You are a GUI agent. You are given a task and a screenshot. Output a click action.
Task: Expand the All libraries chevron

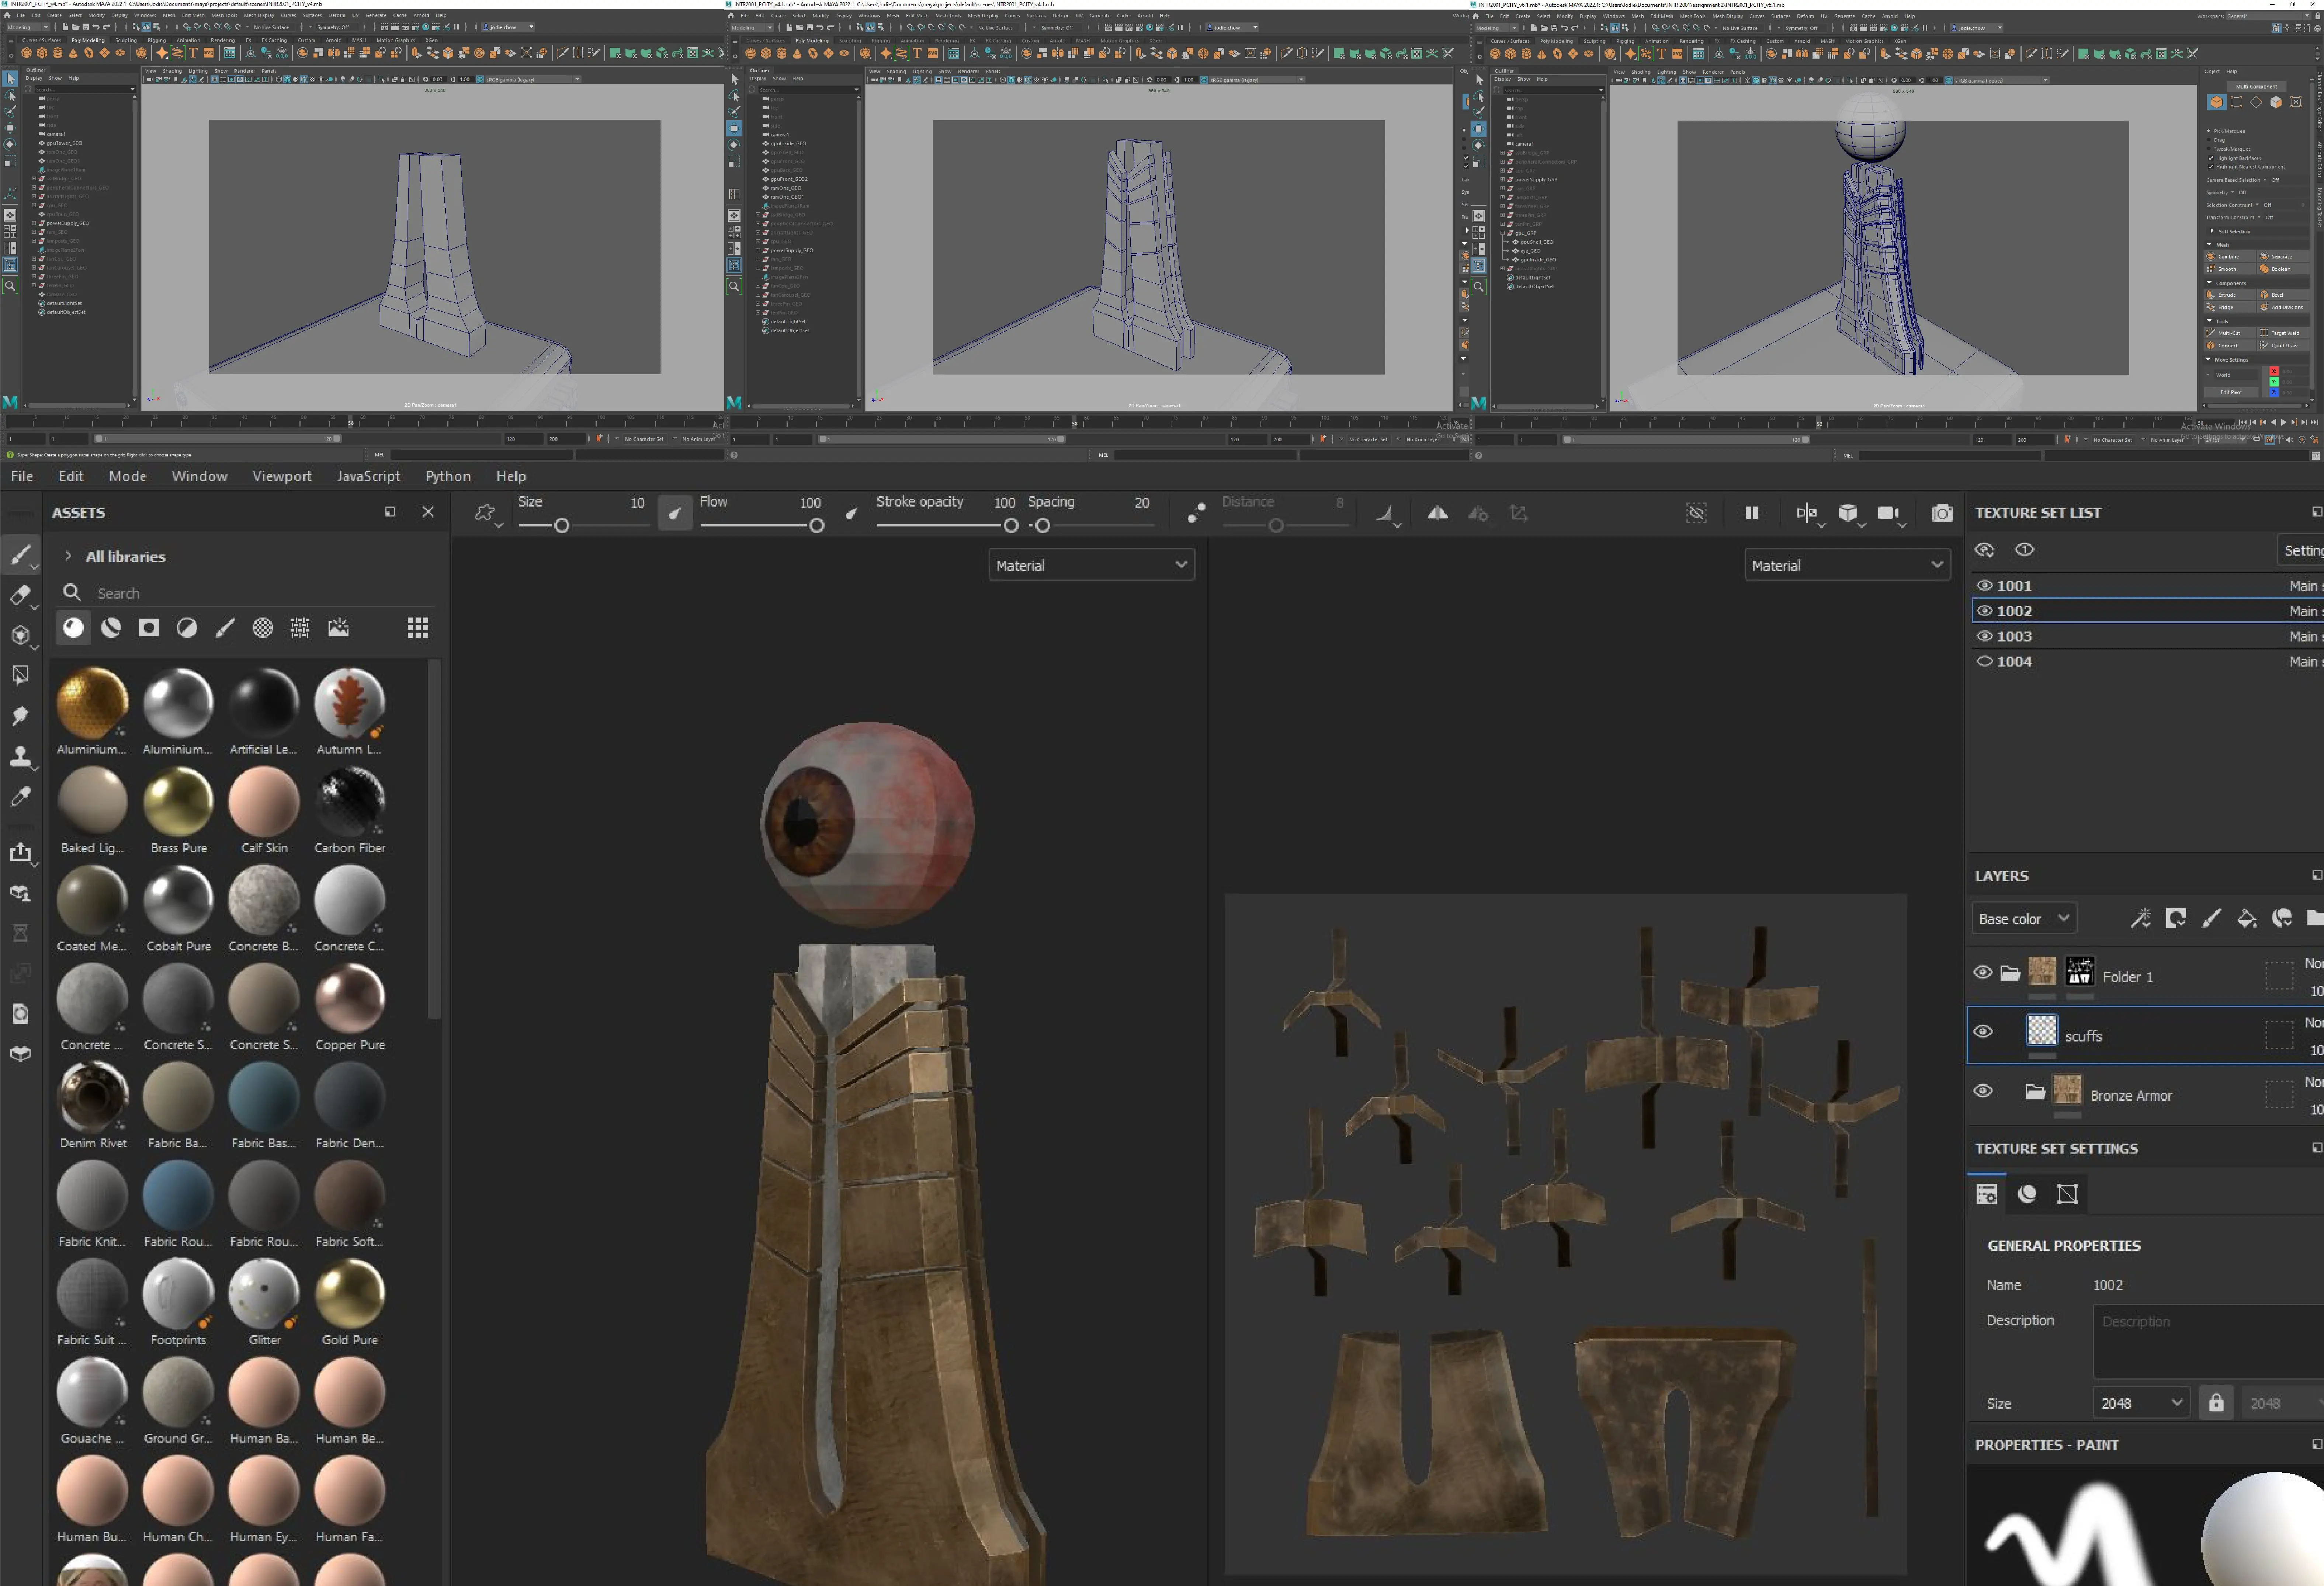68,556
